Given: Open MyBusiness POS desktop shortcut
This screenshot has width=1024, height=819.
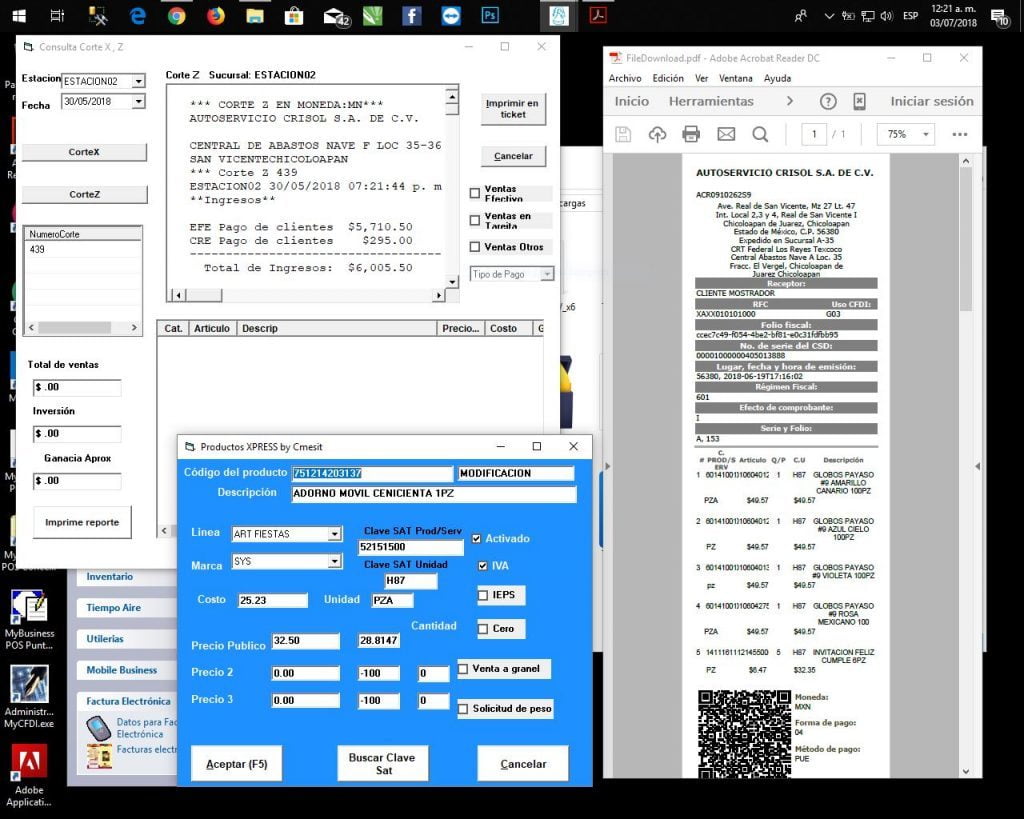Looking at the screenshot, I should pyautogui.click(x=29, y=620).
